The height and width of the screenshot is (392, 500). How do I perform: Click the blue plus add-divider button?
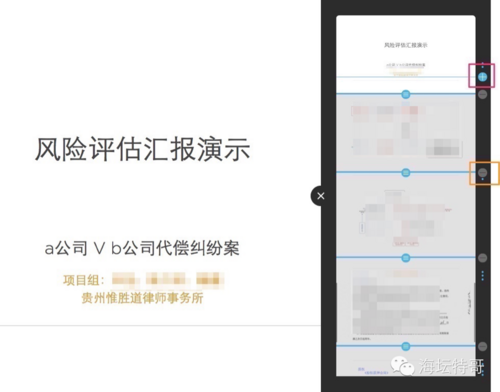tap(482, 77)
